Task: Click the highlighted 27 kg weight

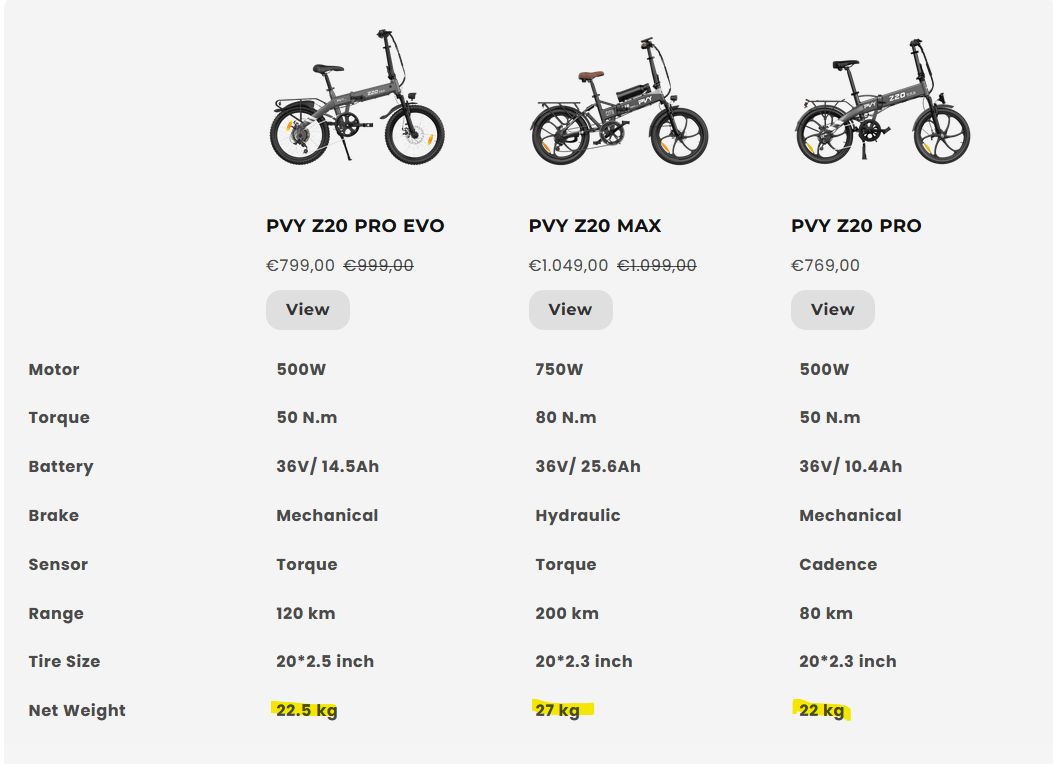Action: pos(557,710)
